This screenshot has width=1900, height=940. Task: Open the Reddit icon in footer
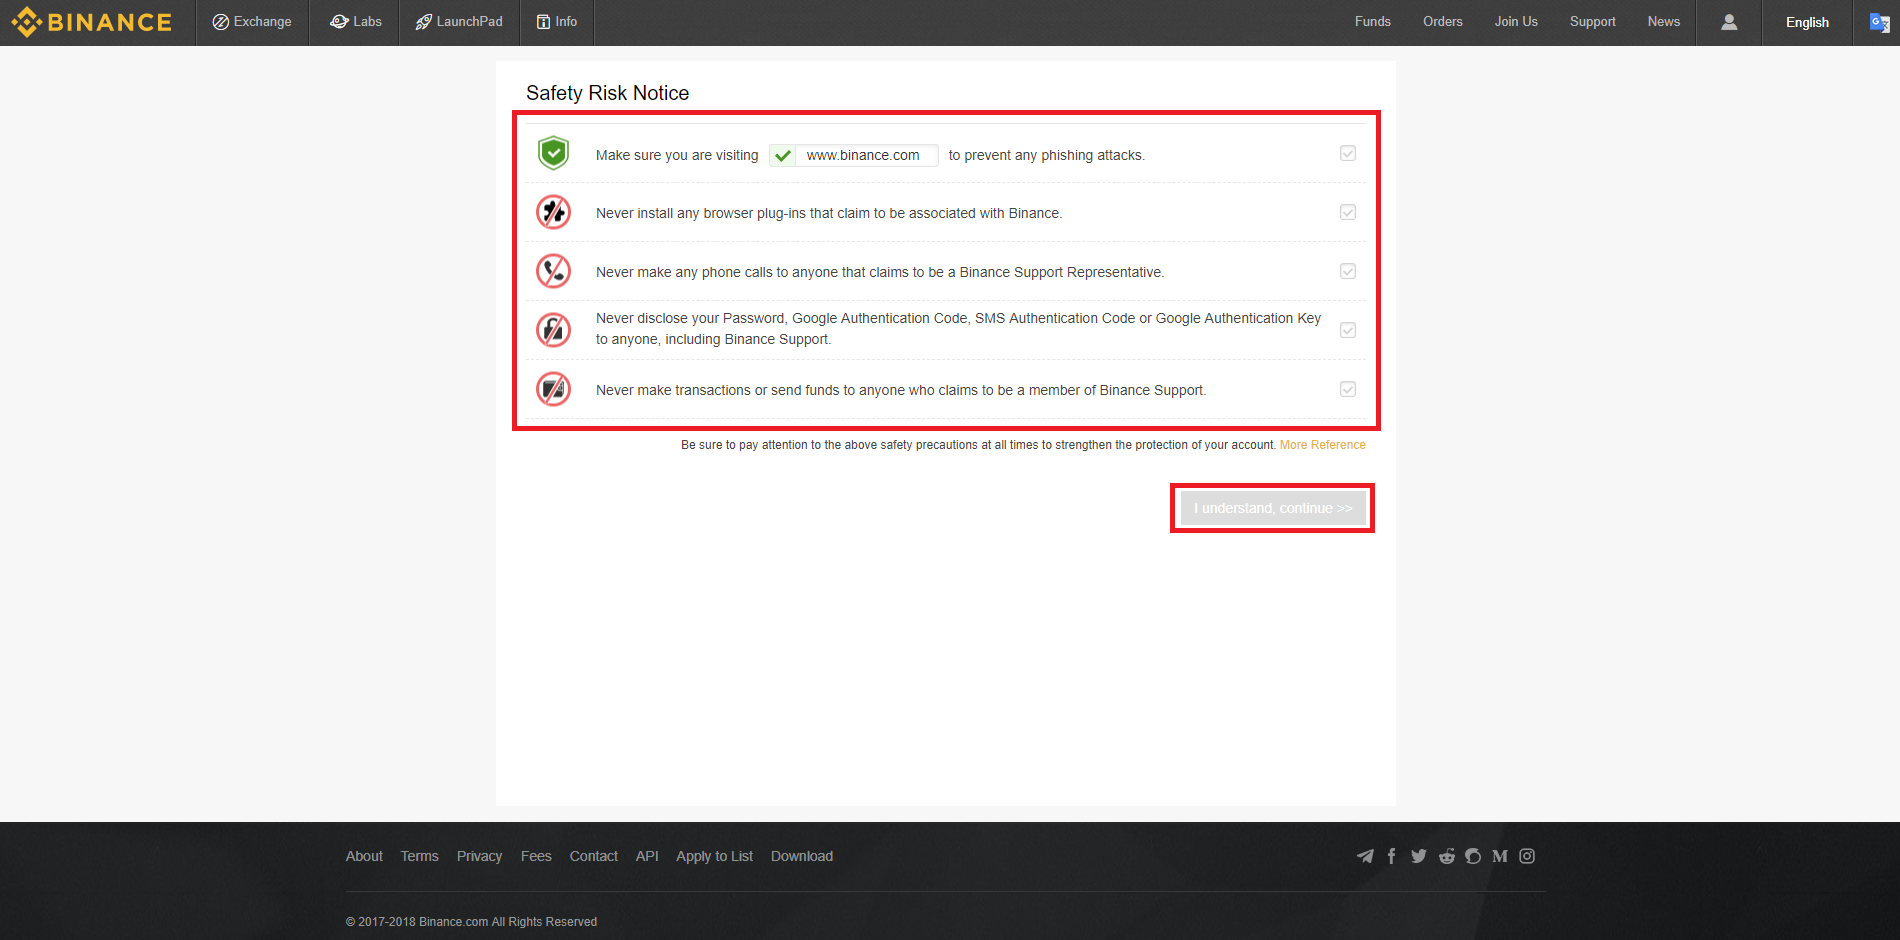(1446, 856)
